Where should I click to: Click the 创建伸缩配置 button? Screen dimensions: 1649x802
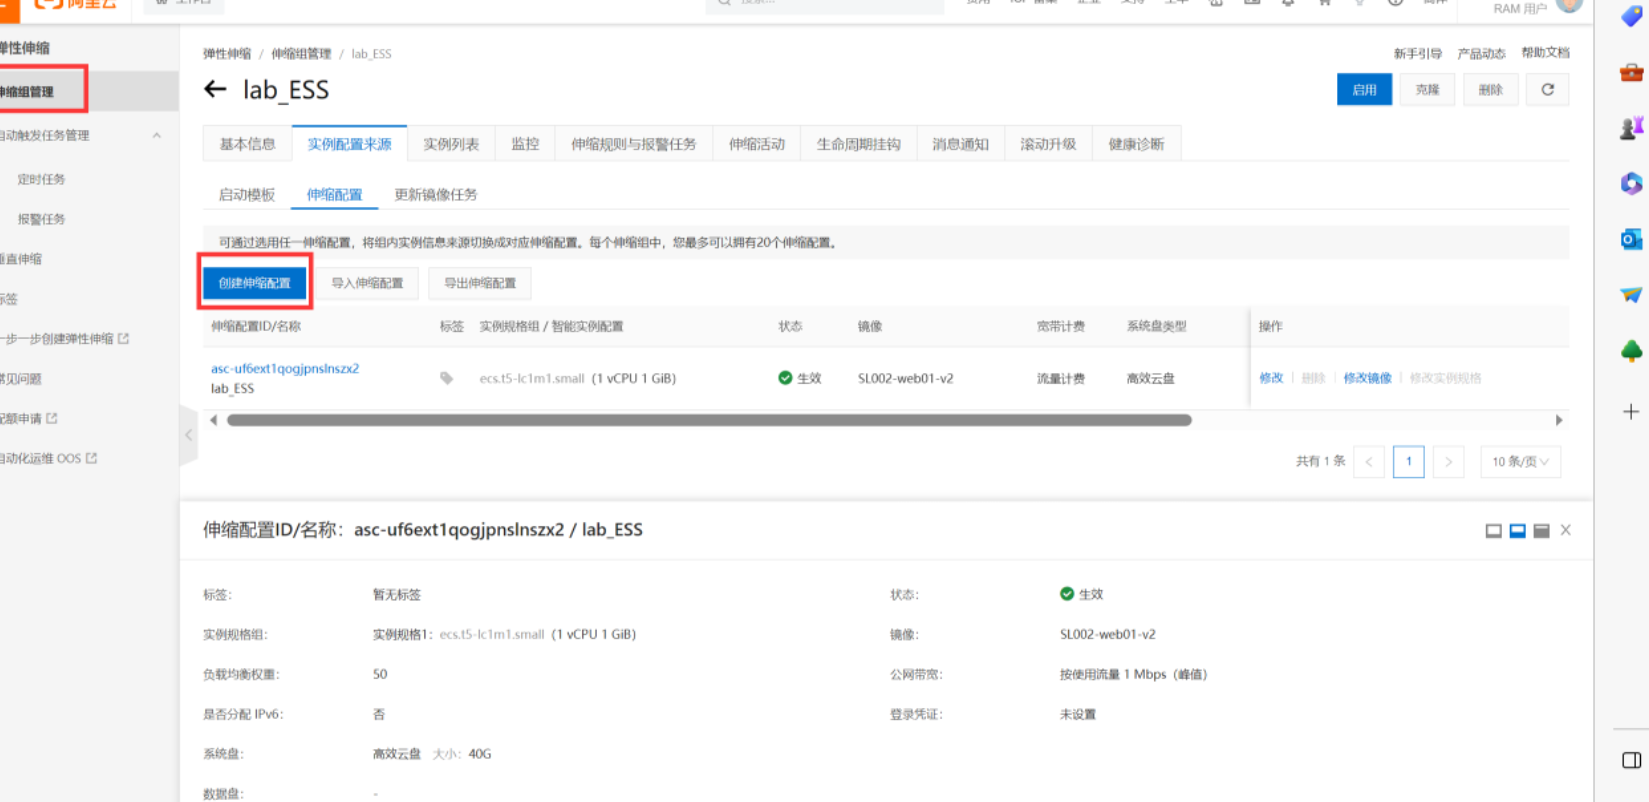pos(255,283)
